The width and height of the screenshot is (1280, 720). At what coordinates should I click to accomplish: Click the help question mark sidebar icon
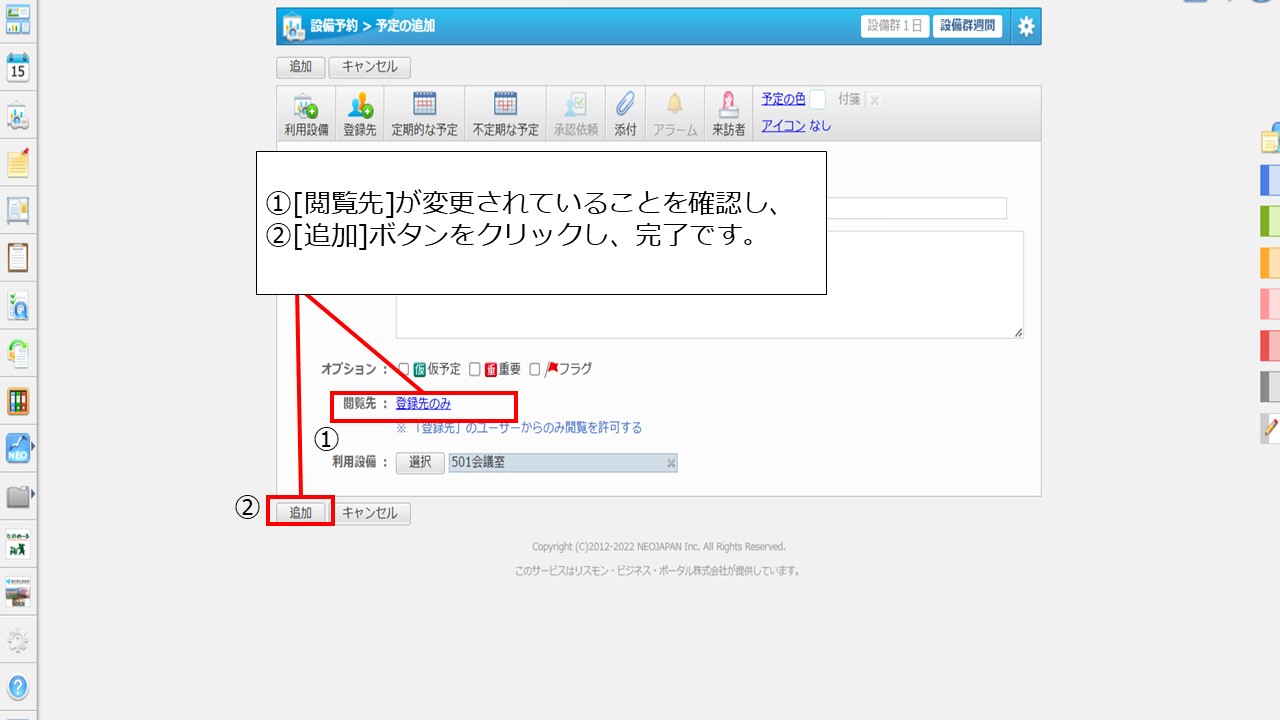(18, 687)
